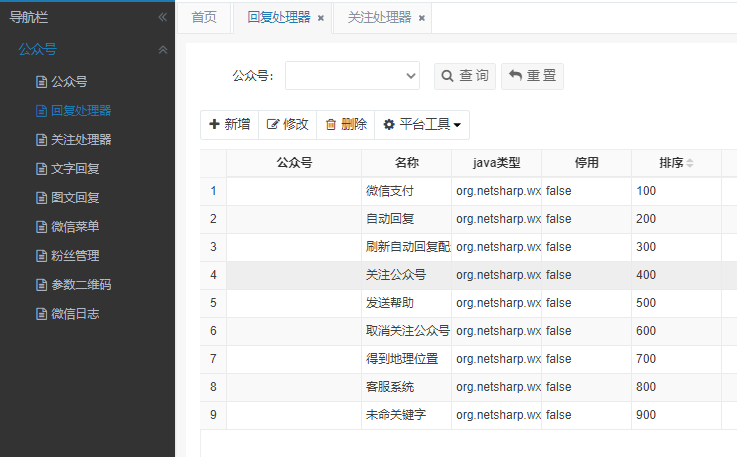Open the 平台工具 dropdown menu
Viewport: 737px width, 457px height.
coord(422,125)
